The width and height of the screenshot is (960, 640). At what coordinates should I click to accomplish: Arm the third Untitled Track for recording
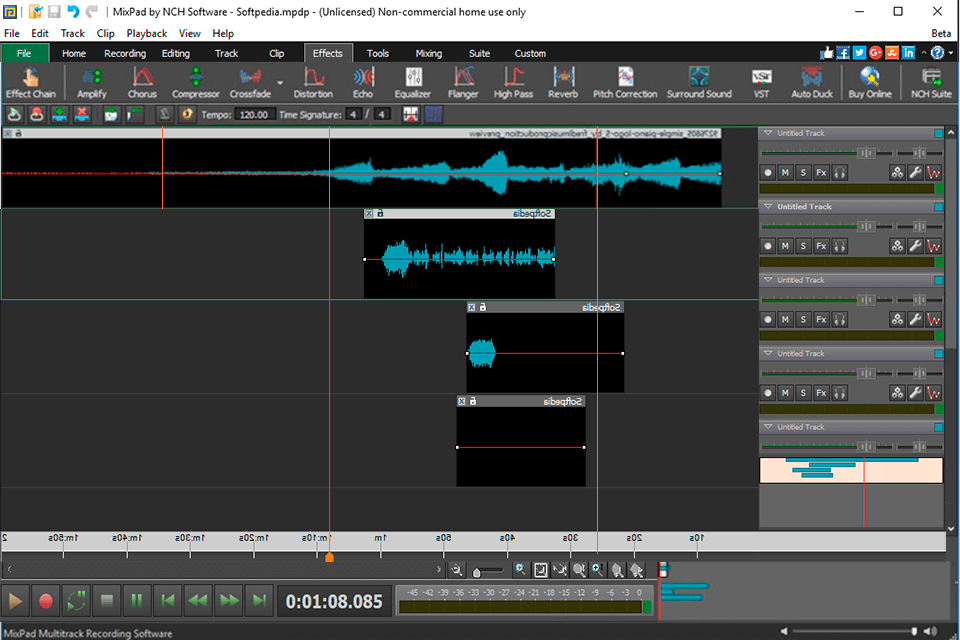click(768, 320)
